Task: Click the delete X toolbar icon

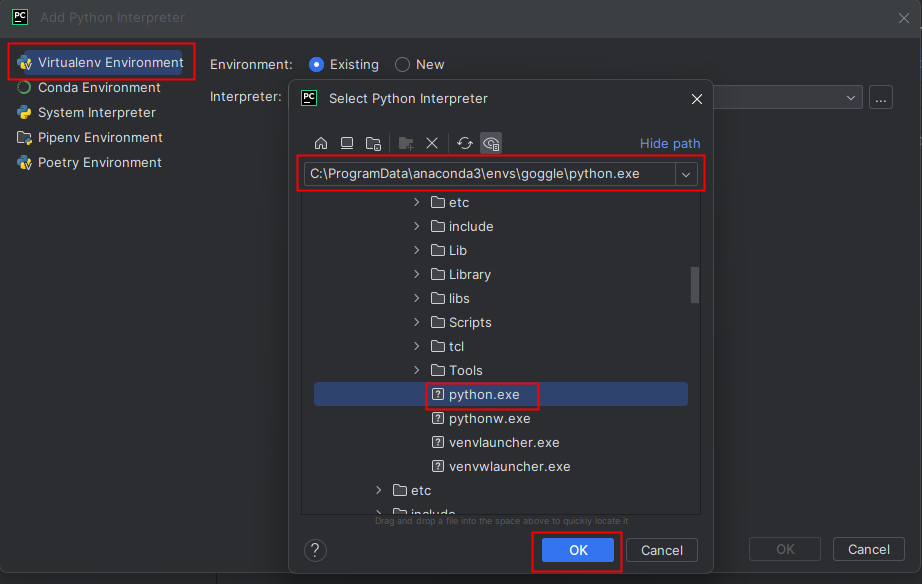Action: (x=432, y=143)
